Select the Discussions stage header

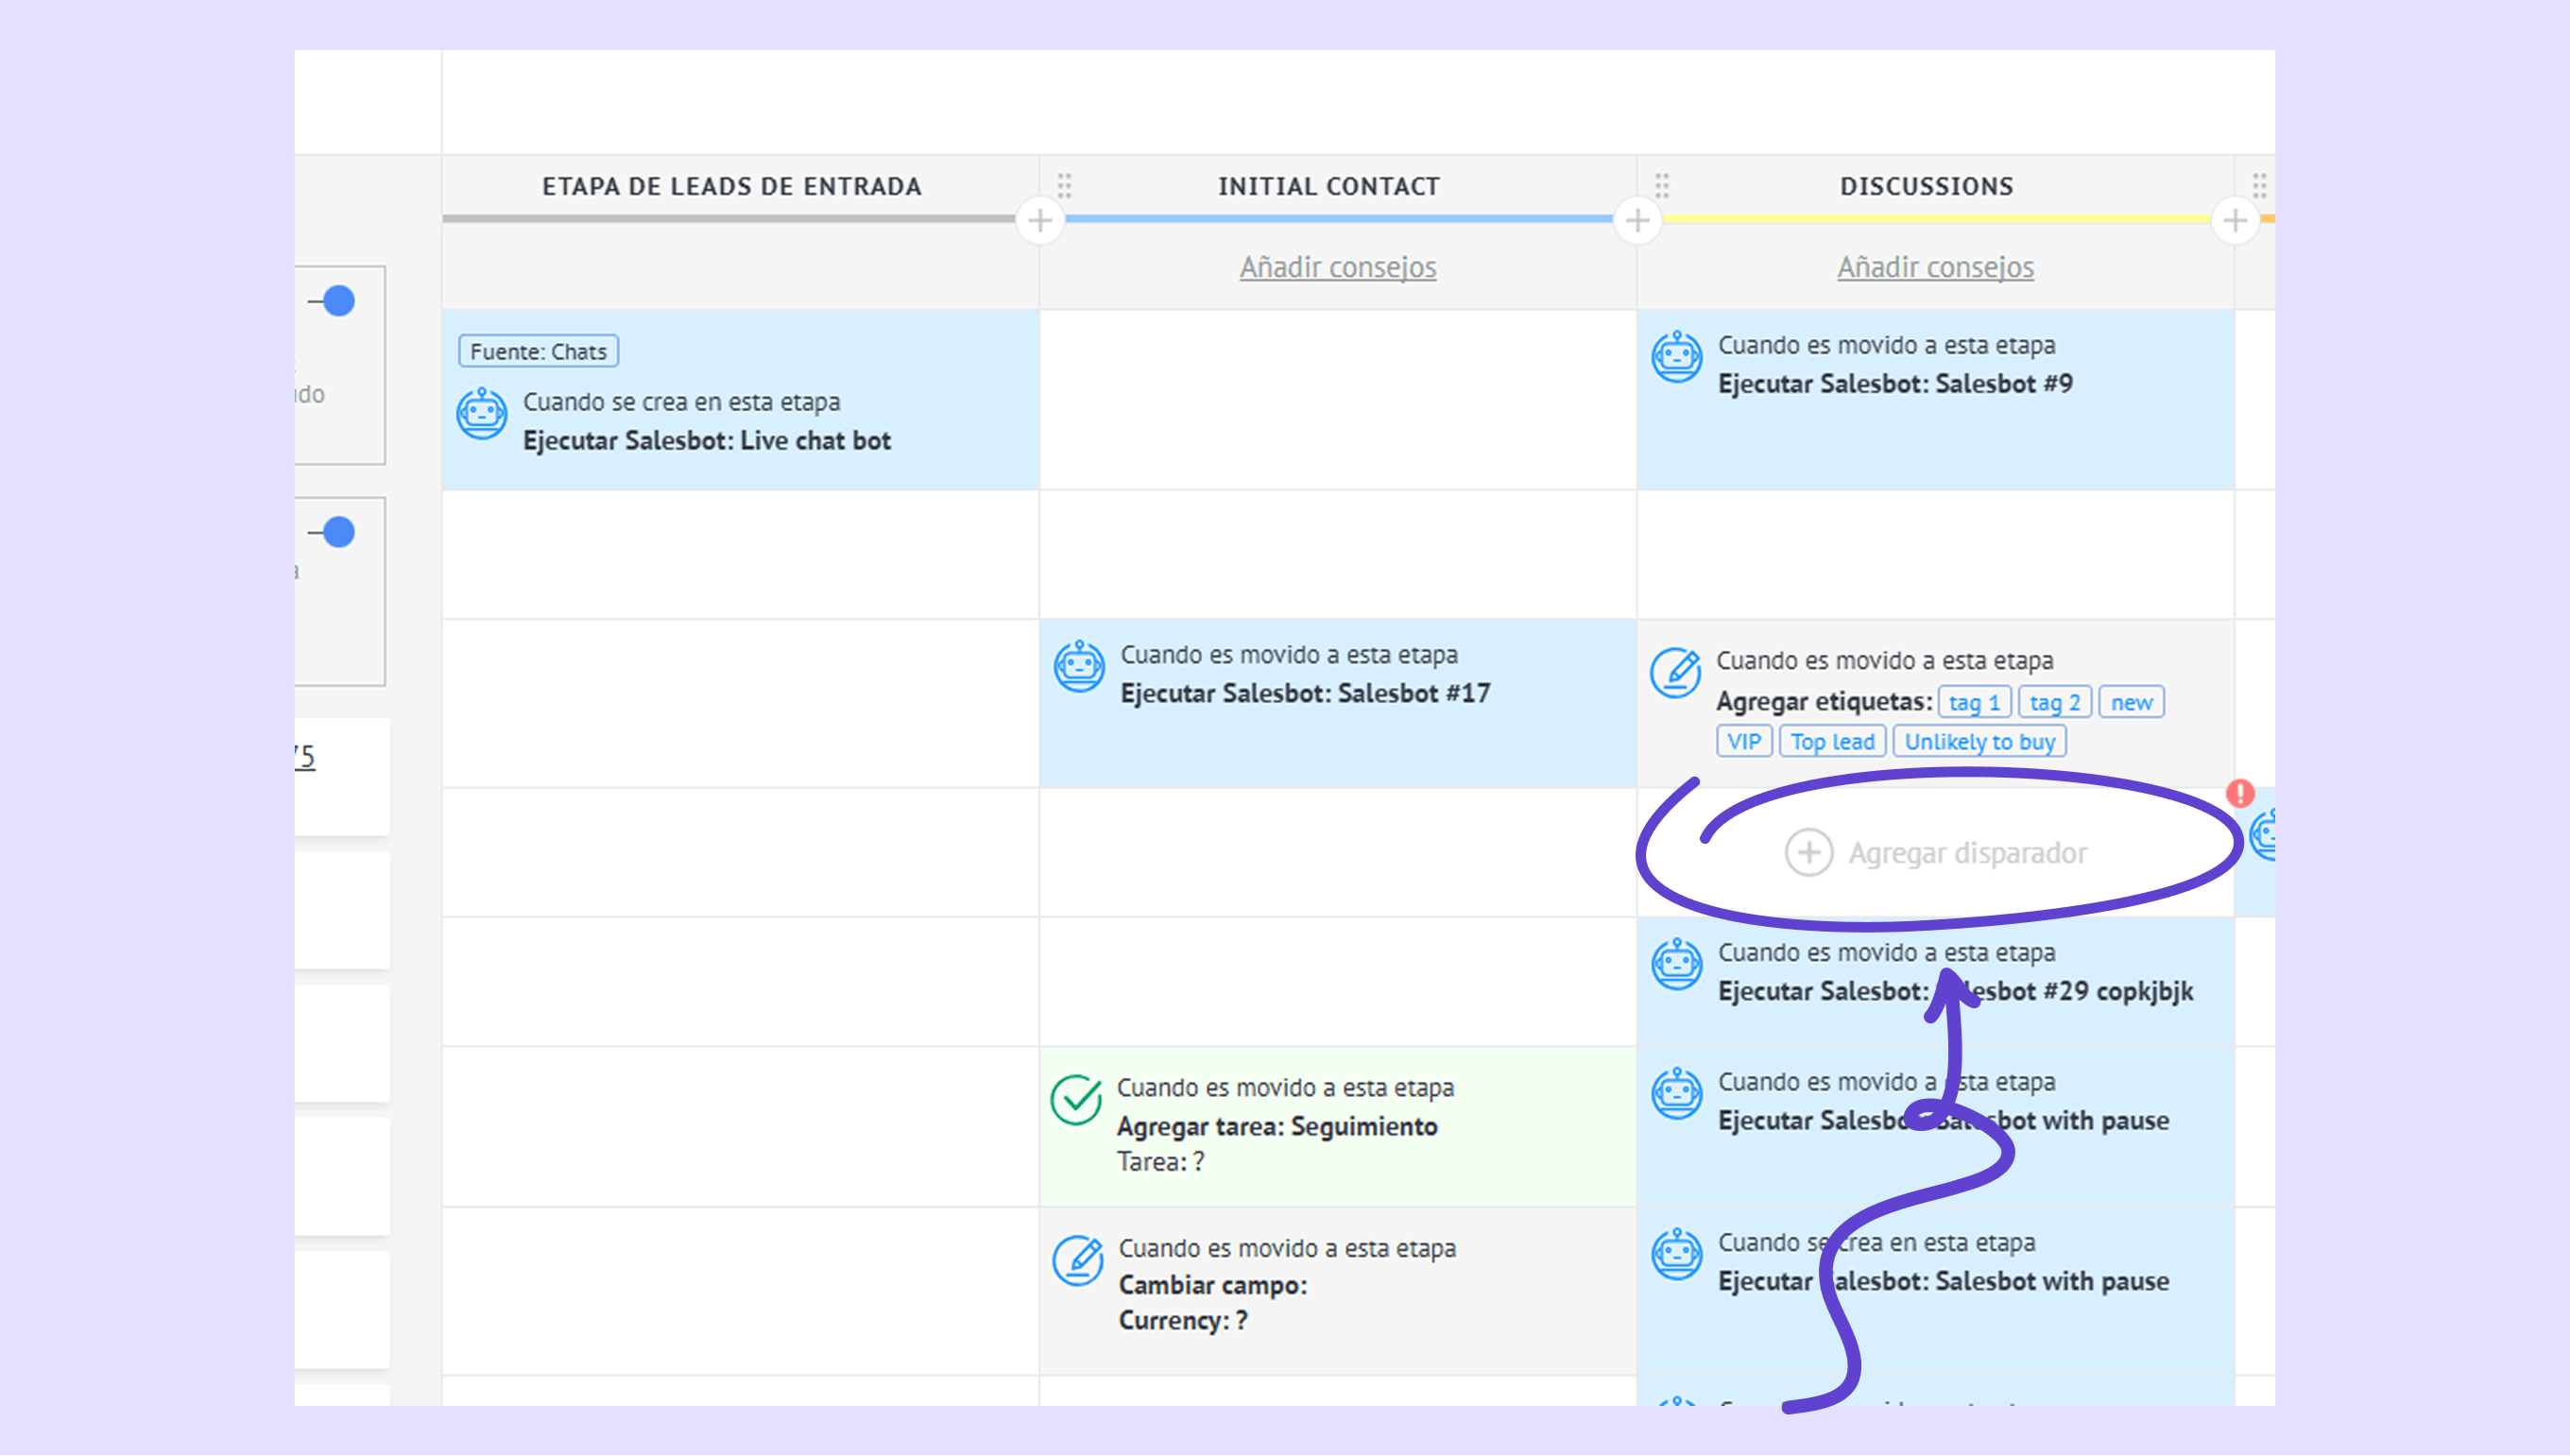tap(1926, 186)
